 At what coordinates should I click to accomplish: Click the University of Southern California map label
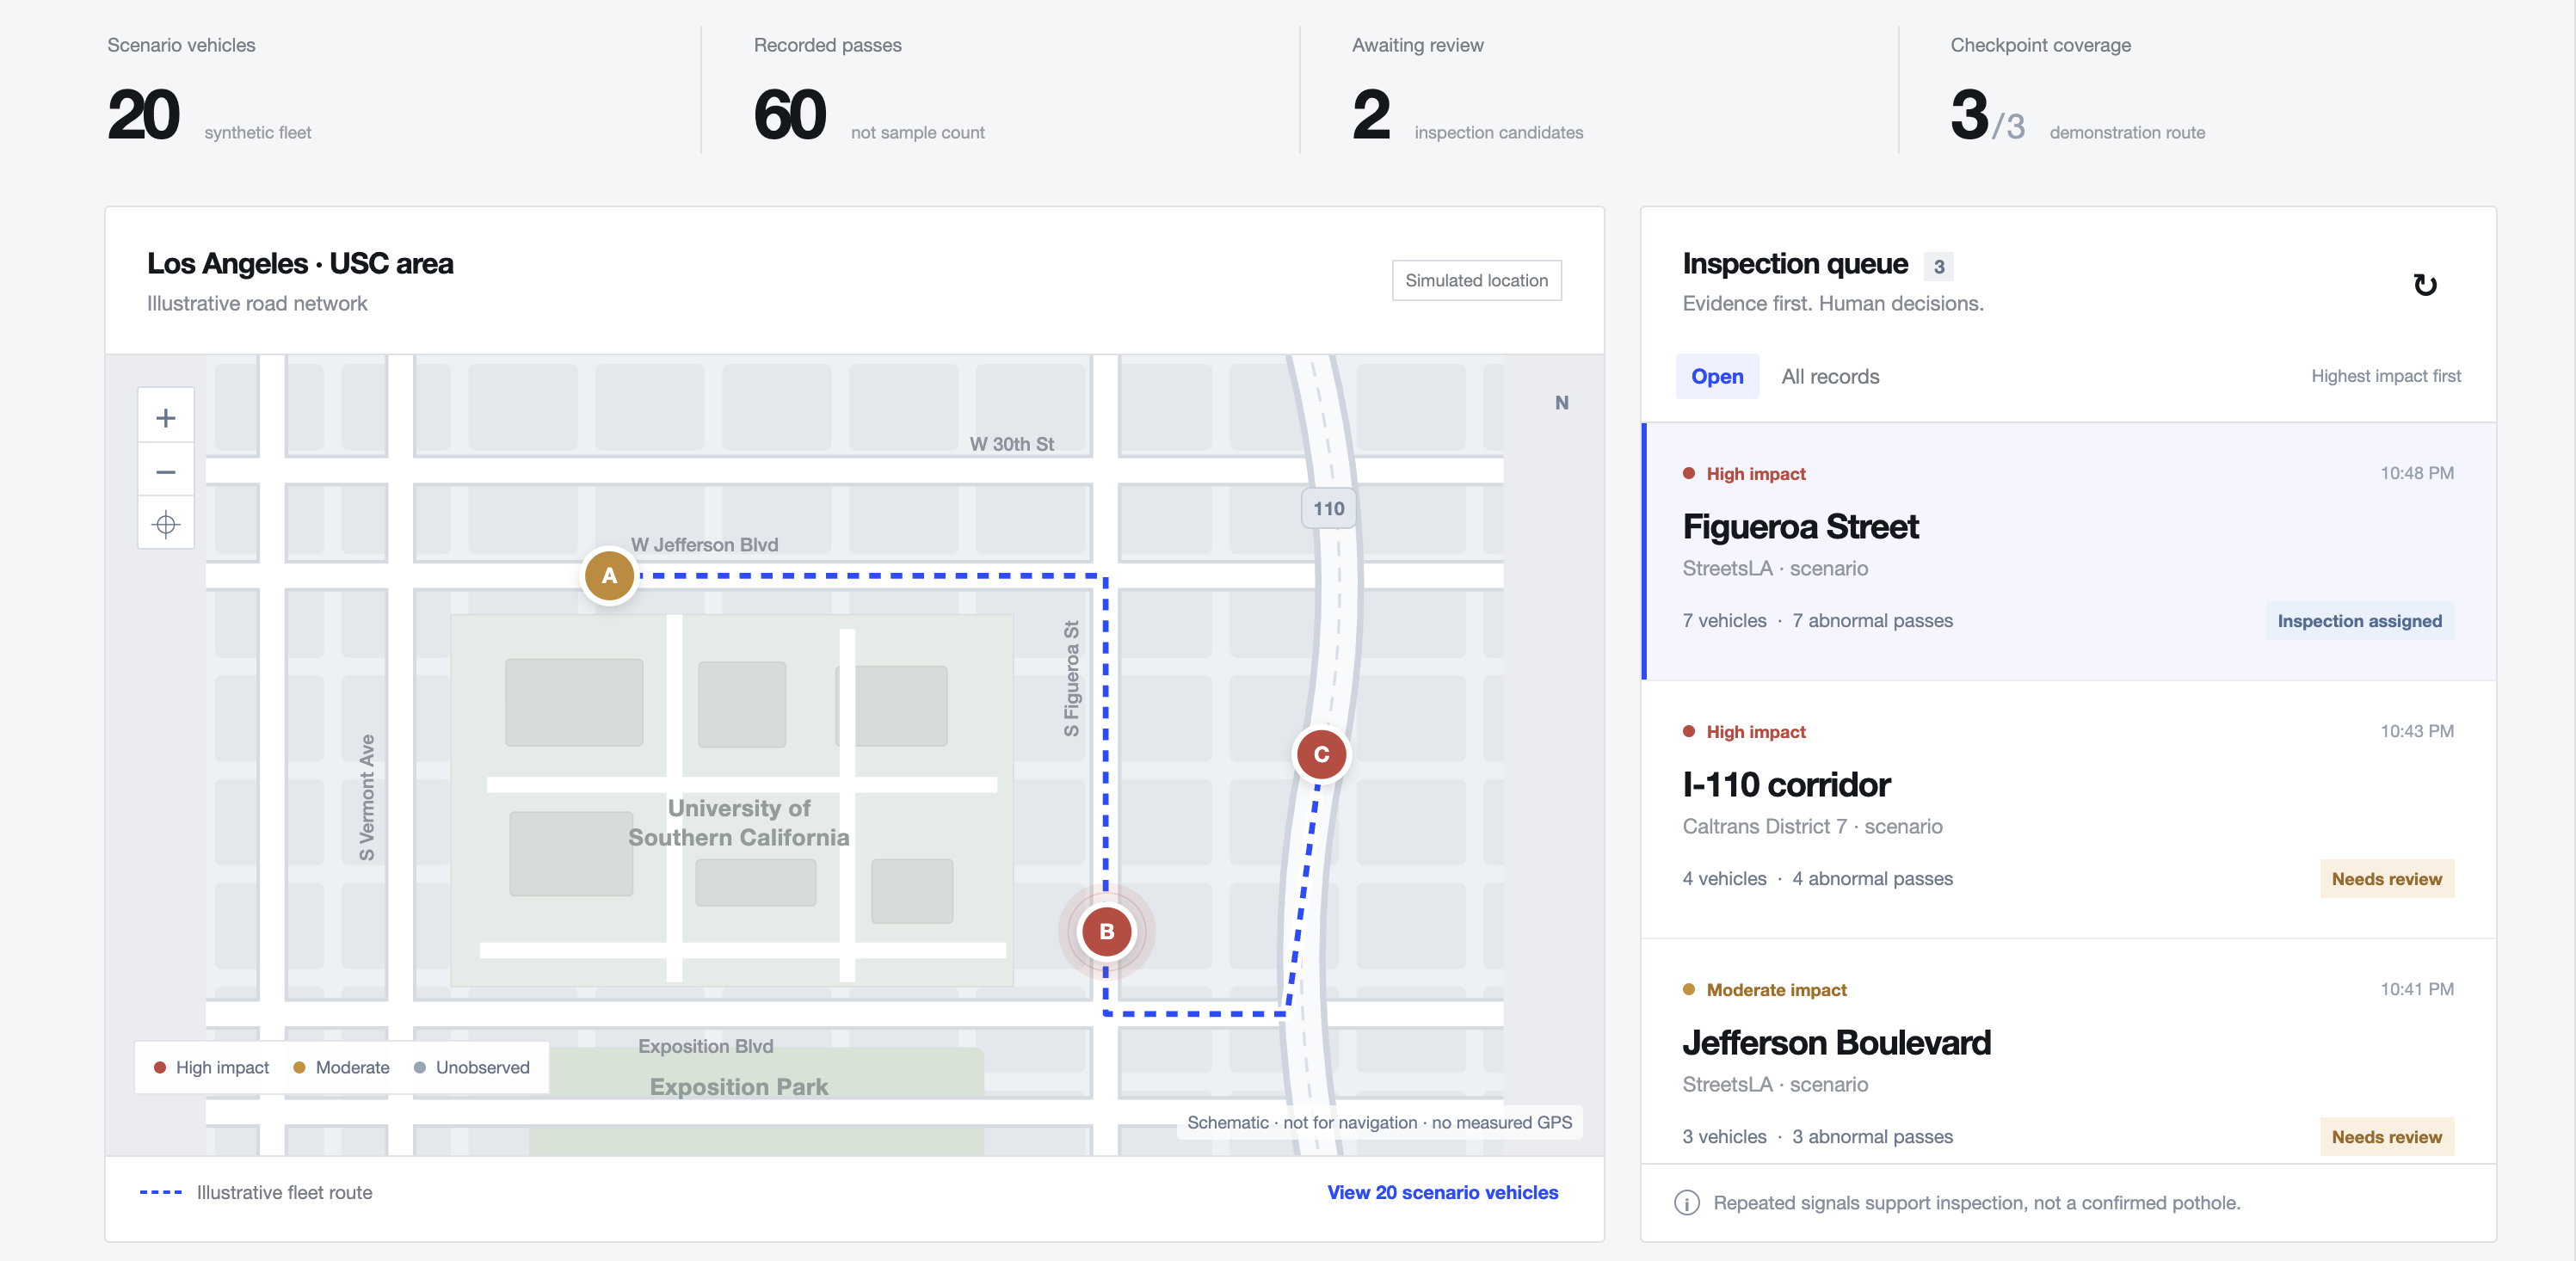click(x=739, y=823)
